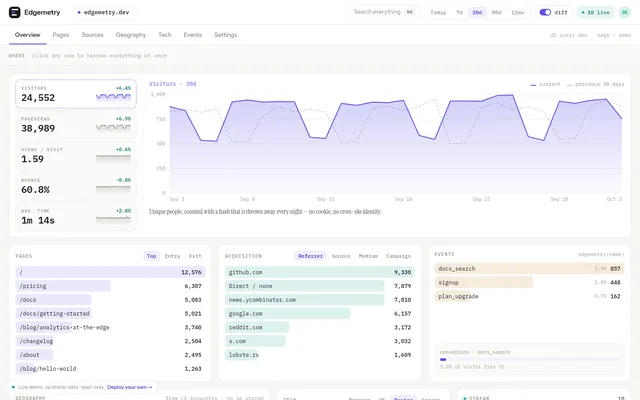Viewport: 640px width, 400px height.
Task: Click the 10 live indicator badge
Action: 596,13
